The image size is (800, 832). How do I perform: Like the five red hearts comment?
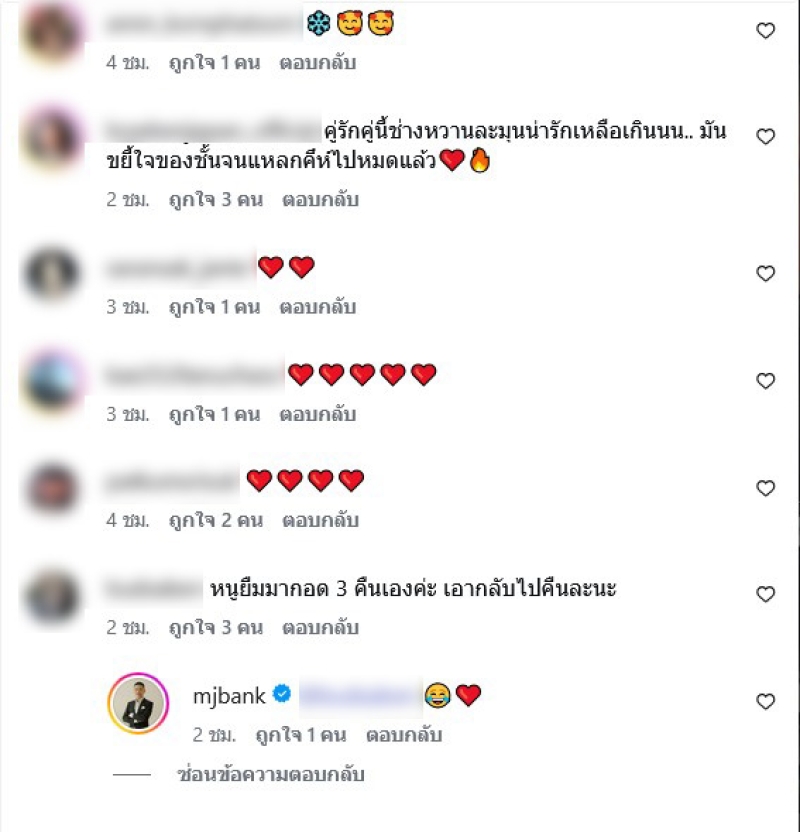tap(765, 381)
